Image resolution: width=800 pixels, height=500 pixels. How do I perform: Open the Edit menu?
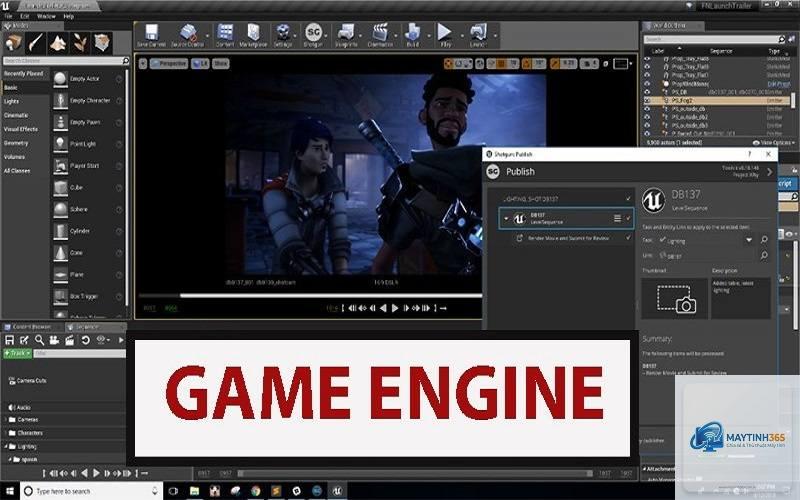point(24,16)
